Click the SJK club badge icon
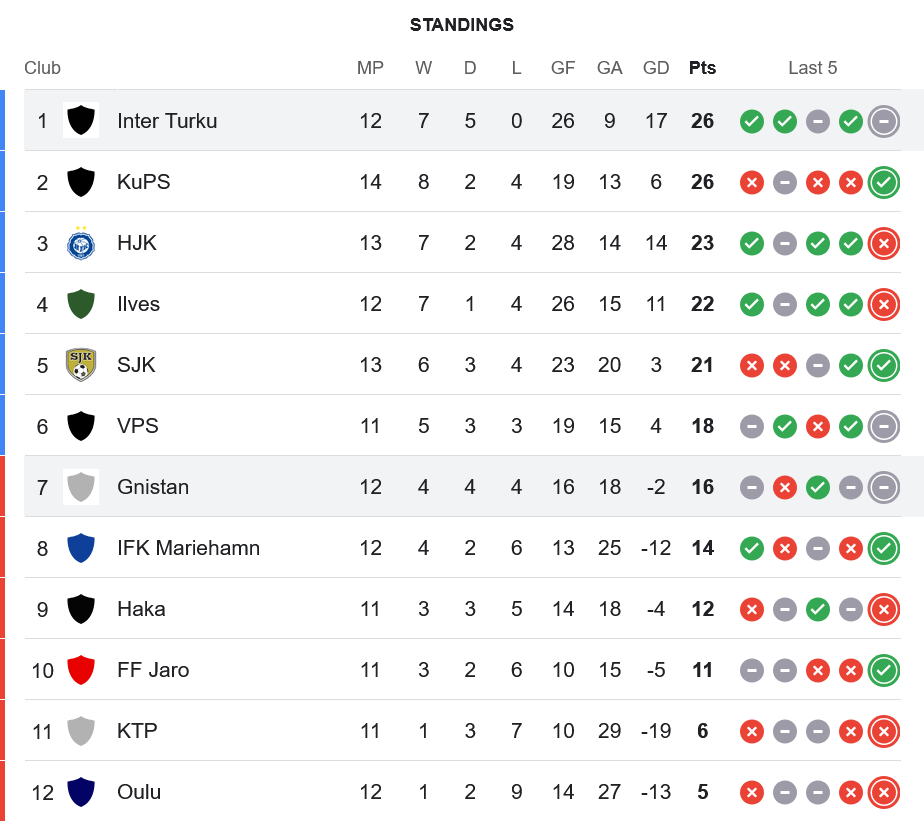924x838 pixels. click(x=80, y=365)
